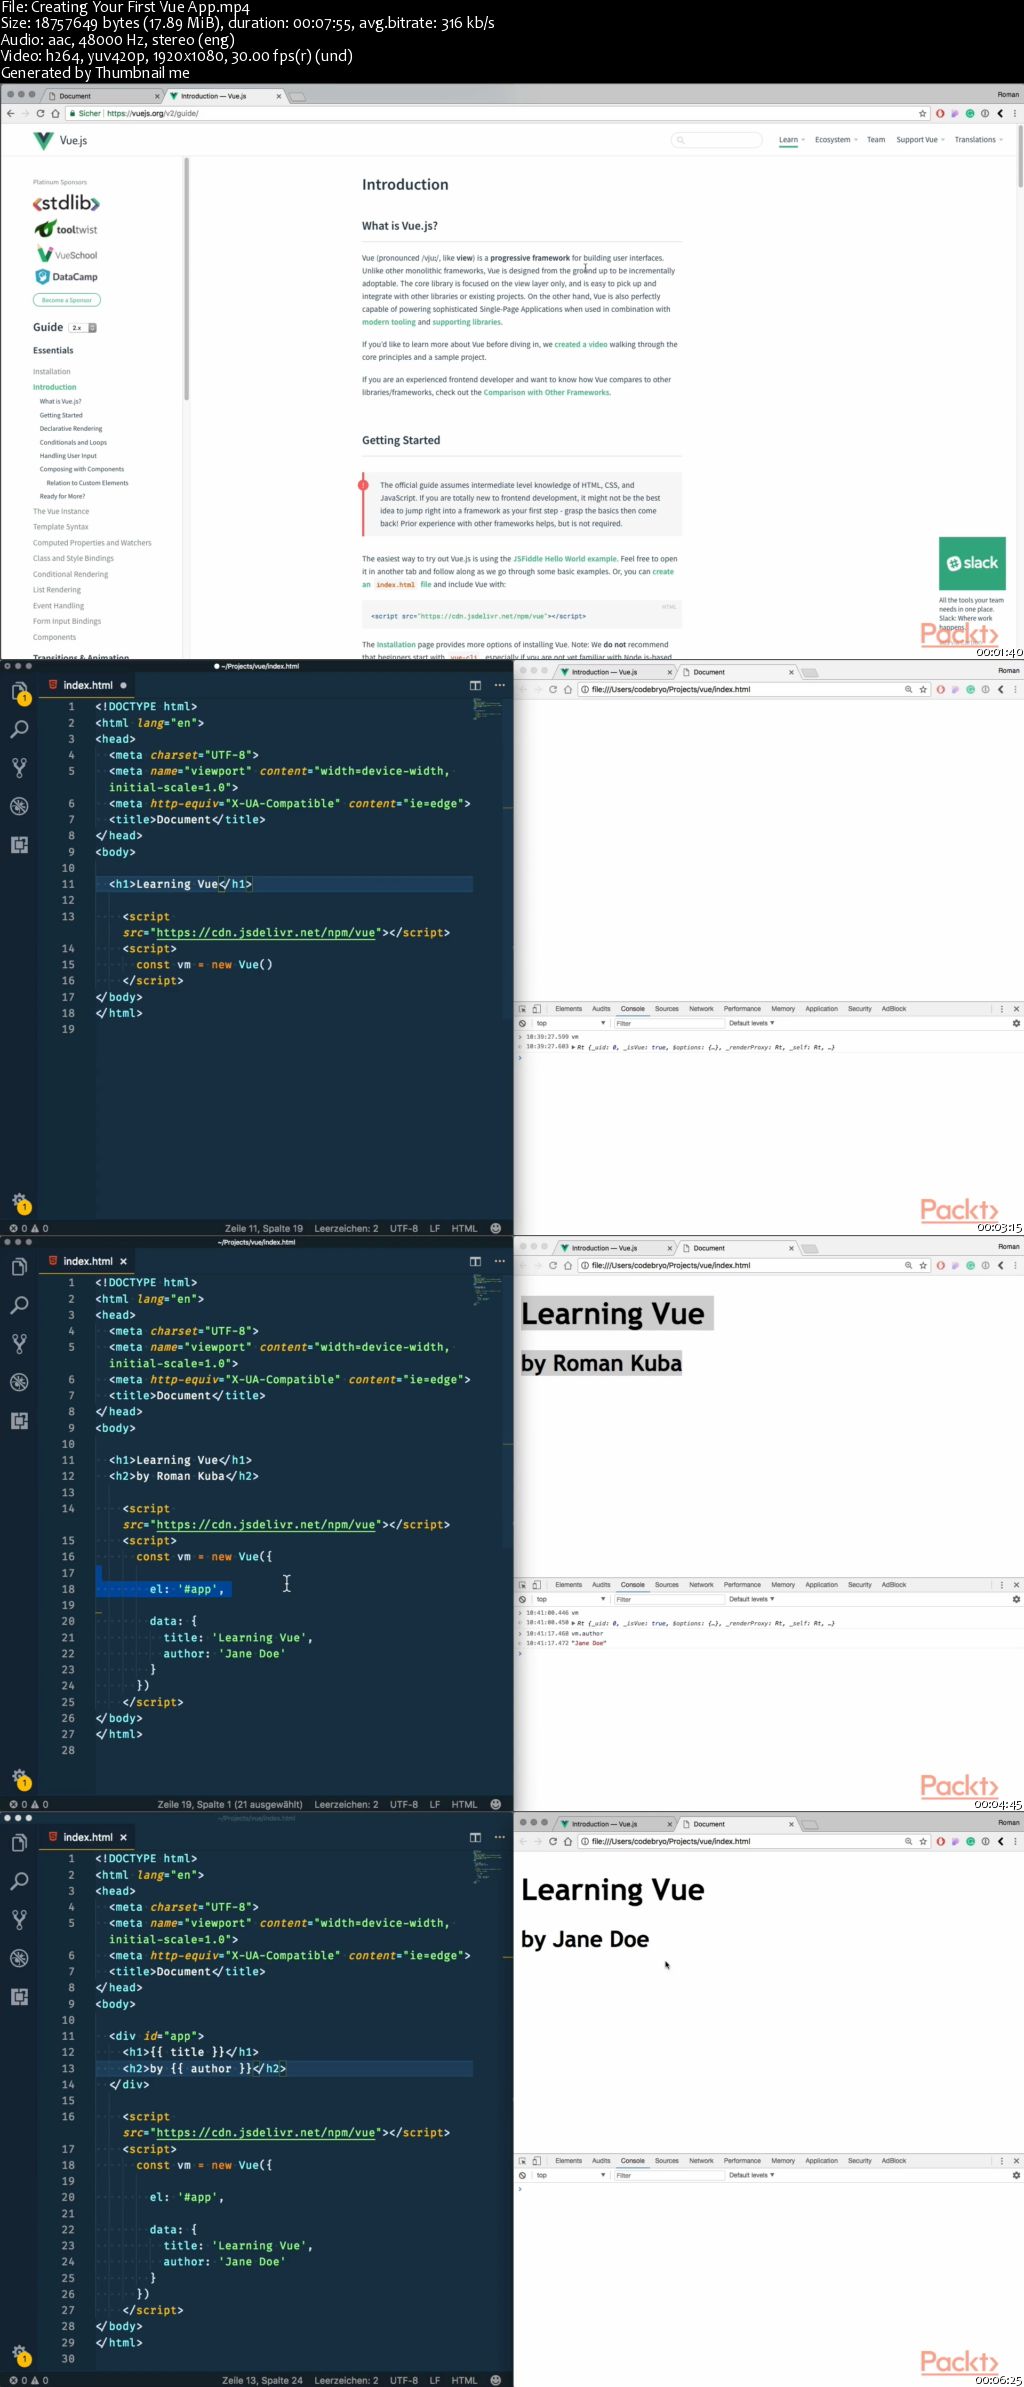Split the editor in the 00:06:25 frame

(x=475, y=1837)
